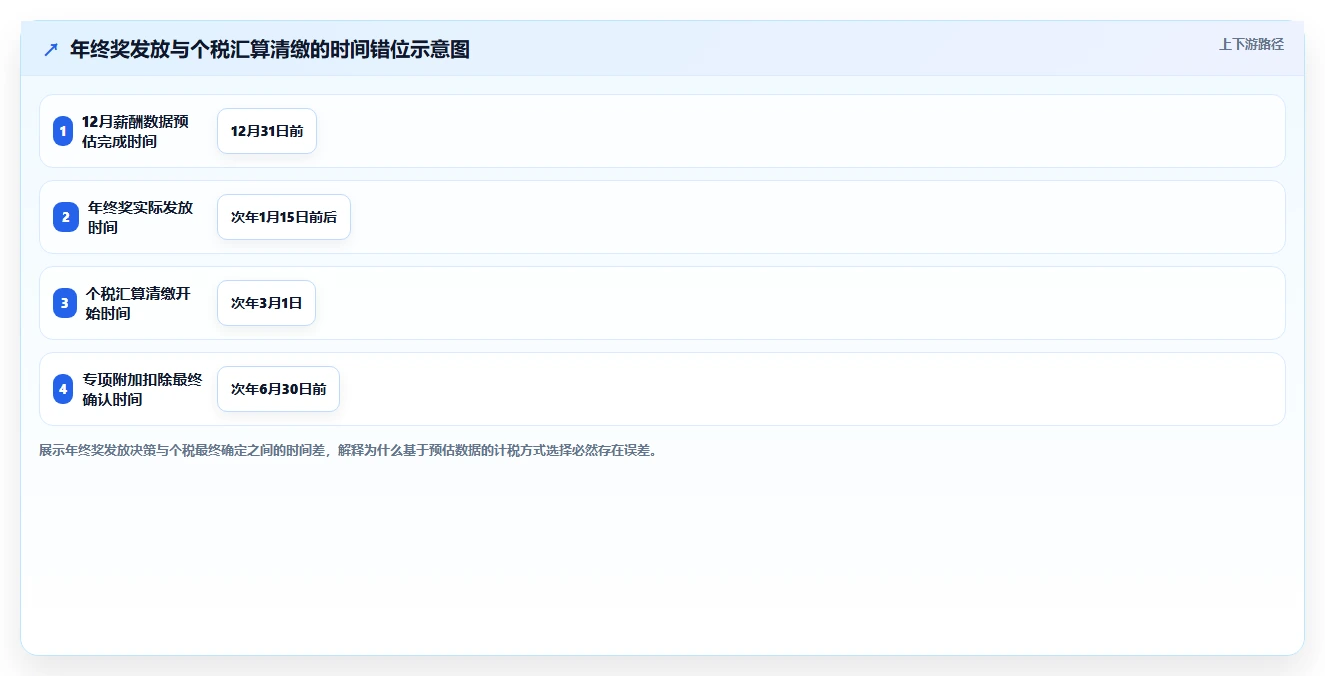
Task: Click the '年终奖实际发放时间' label
Action: (x=140, y=217)
